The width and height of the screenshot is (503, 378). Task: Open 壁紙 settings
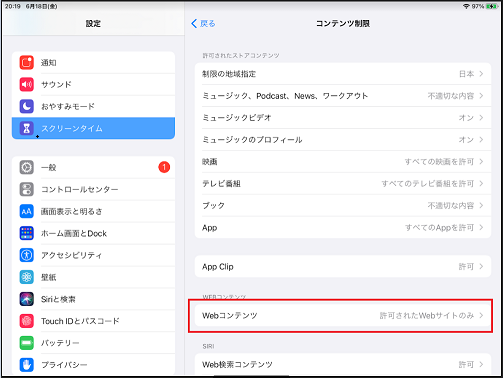[93, 277]
